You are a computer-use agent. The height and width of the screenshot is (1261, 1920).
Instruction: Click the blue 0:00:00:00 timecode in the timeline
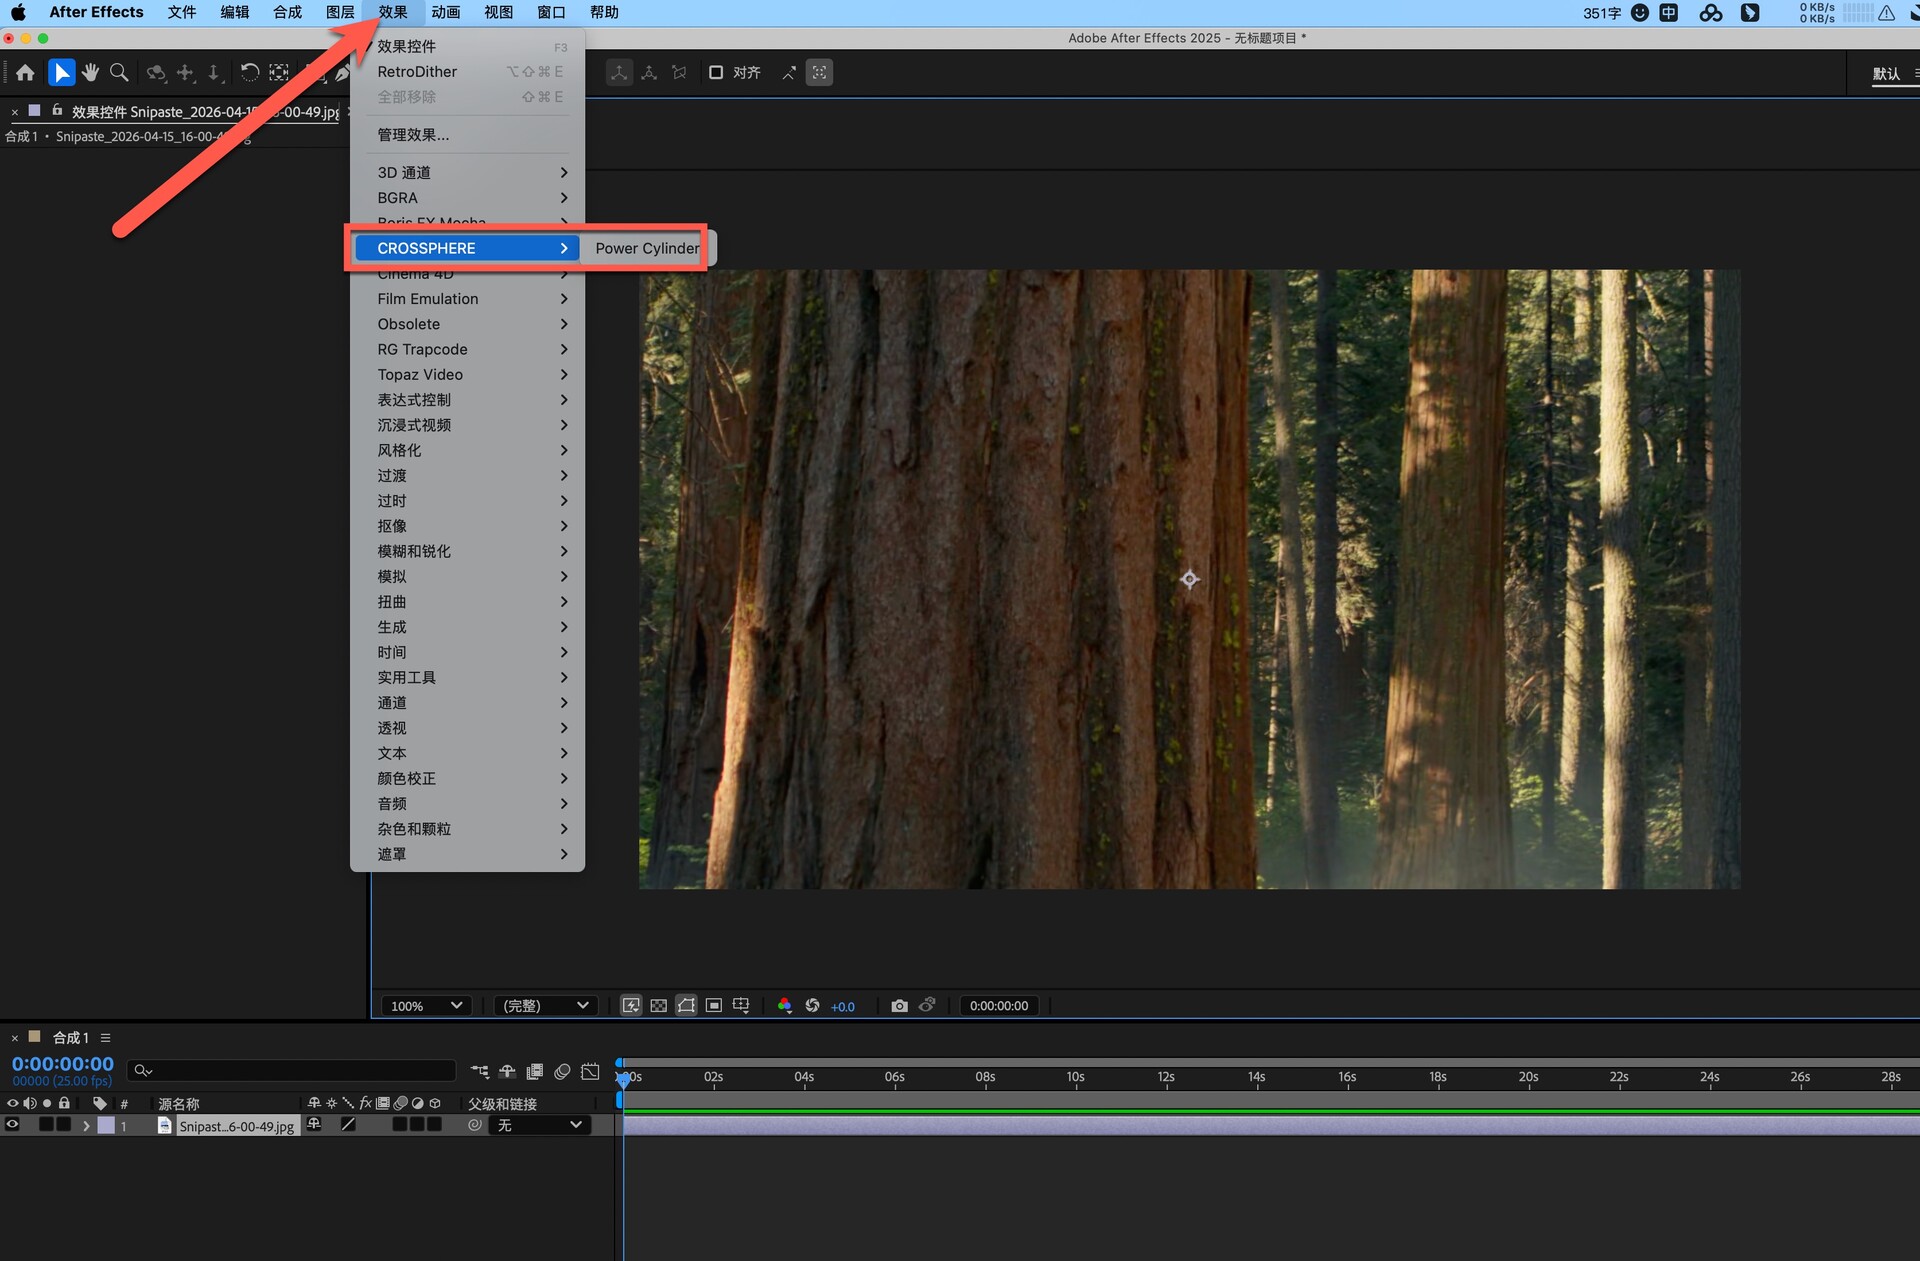pyautogui.click(x=62, y=1063)
